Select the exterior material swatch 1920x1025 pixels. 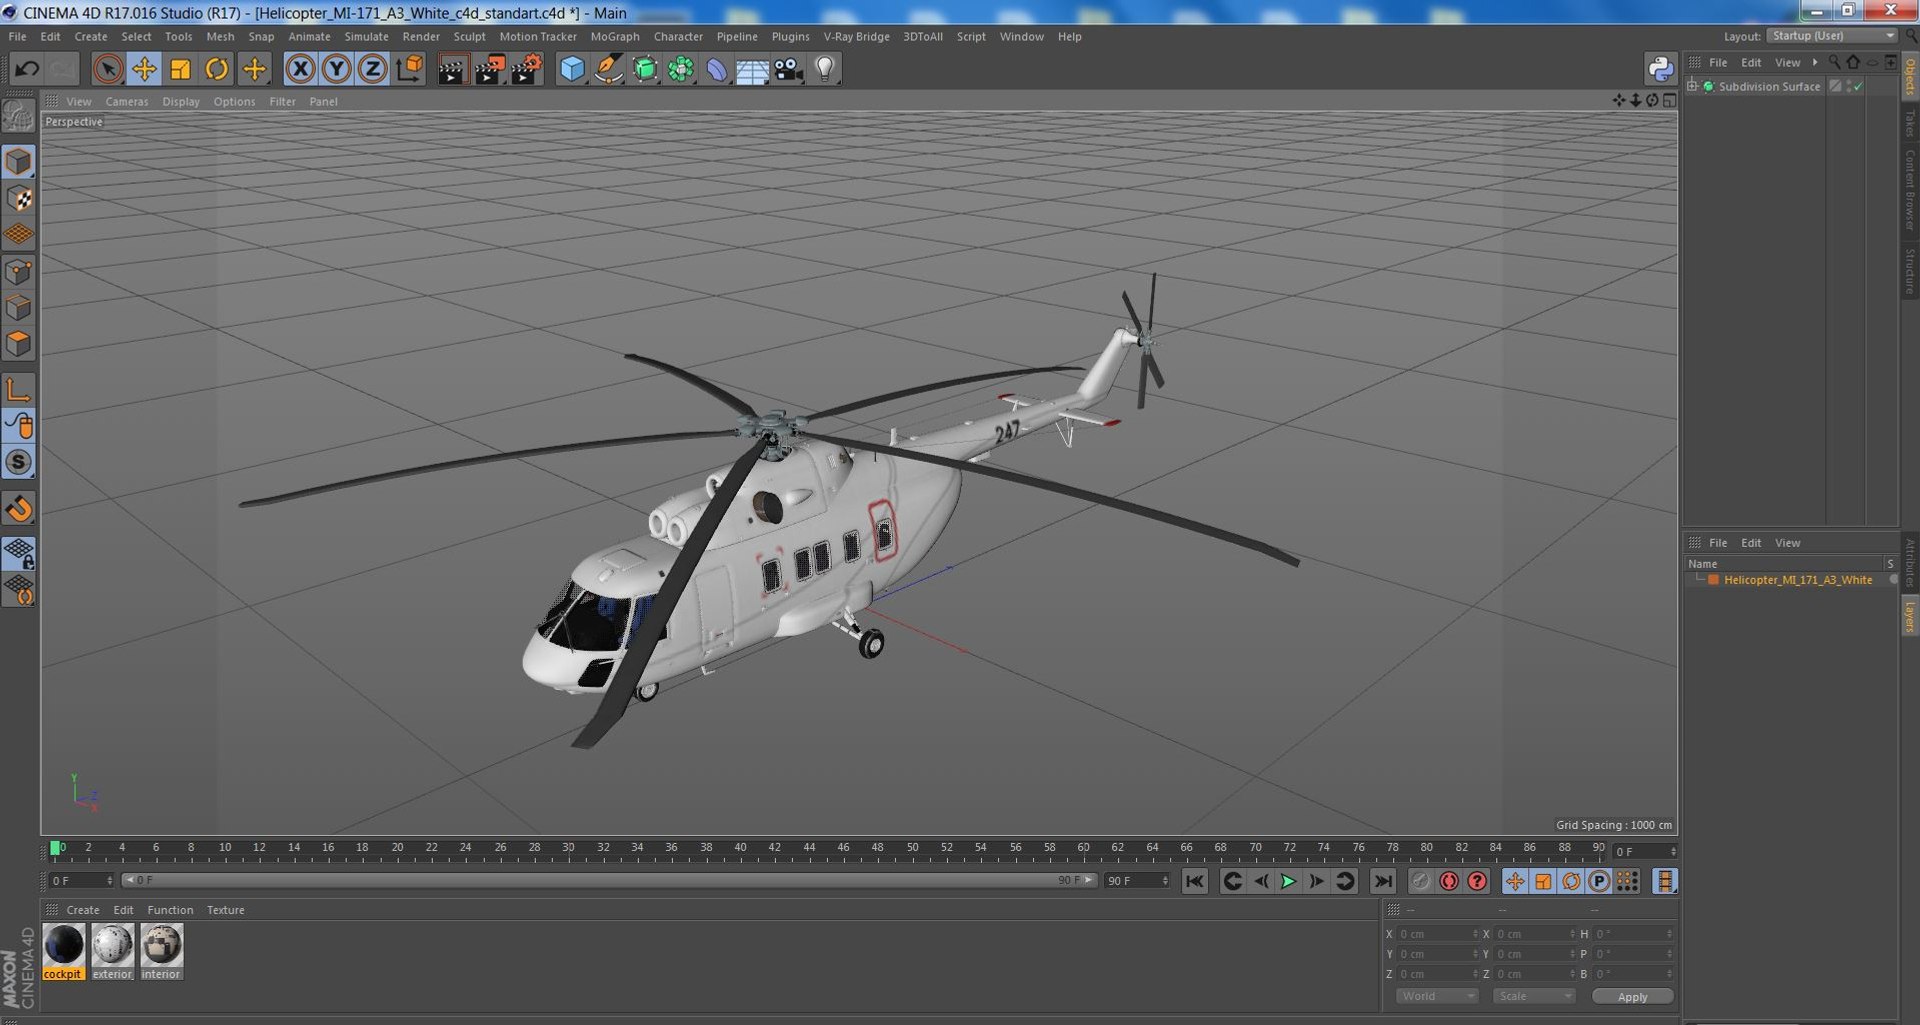point(112,951)
